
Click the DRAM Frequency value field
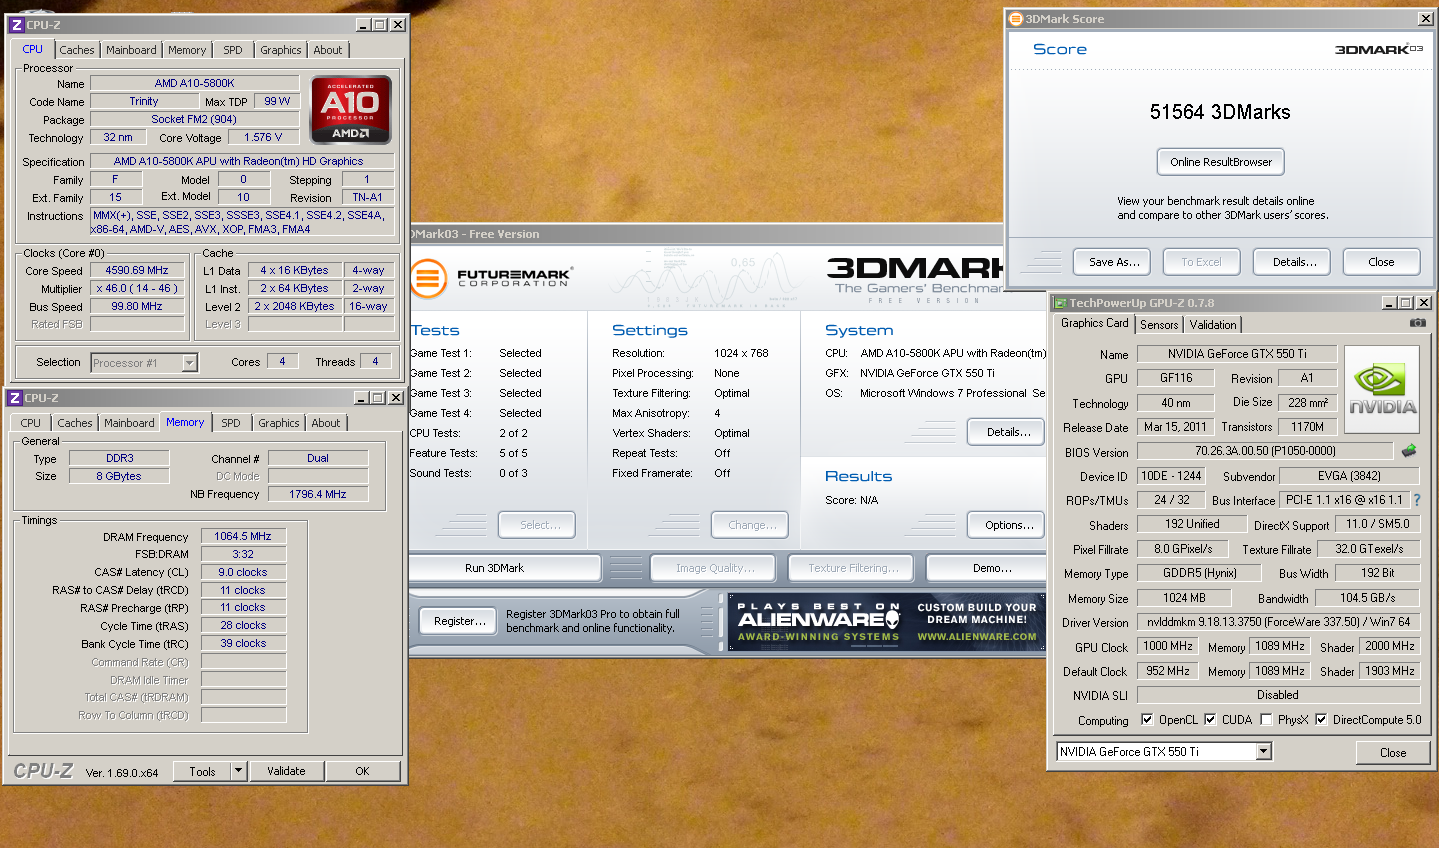(243, 536)
